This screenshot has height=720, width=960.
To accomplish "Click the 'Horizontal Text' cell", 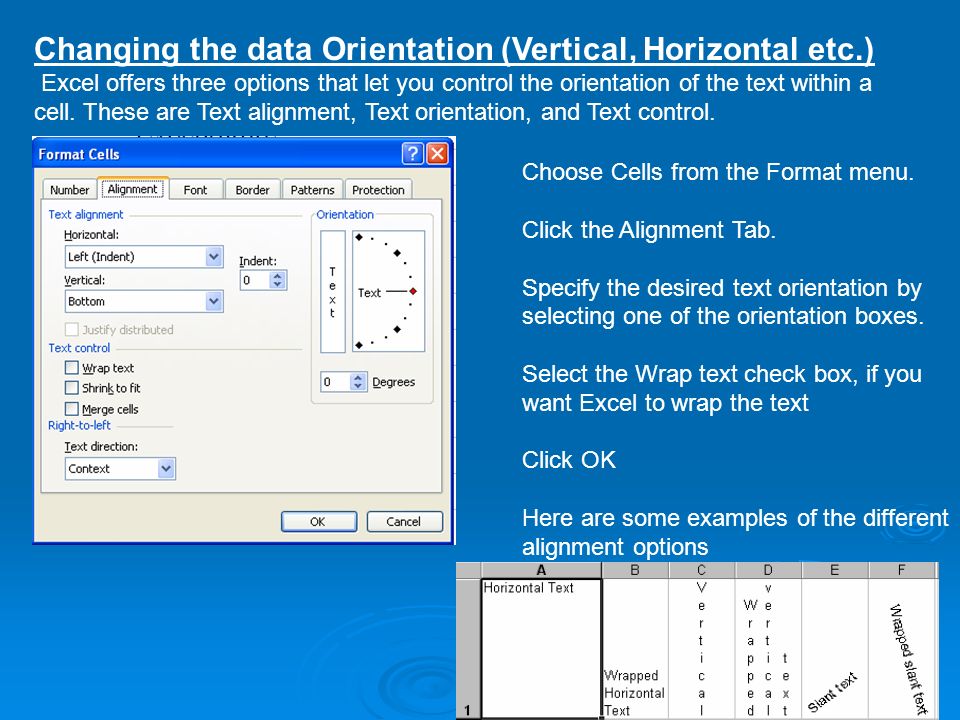I will pos(541,648).
